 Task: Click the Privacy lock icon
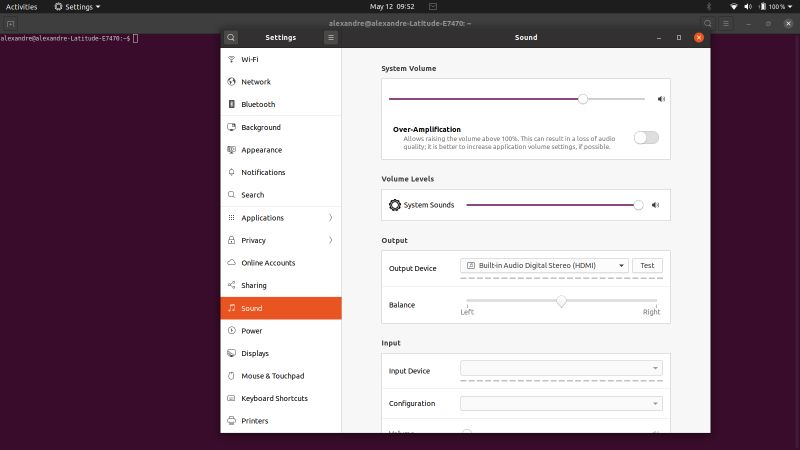232,240
